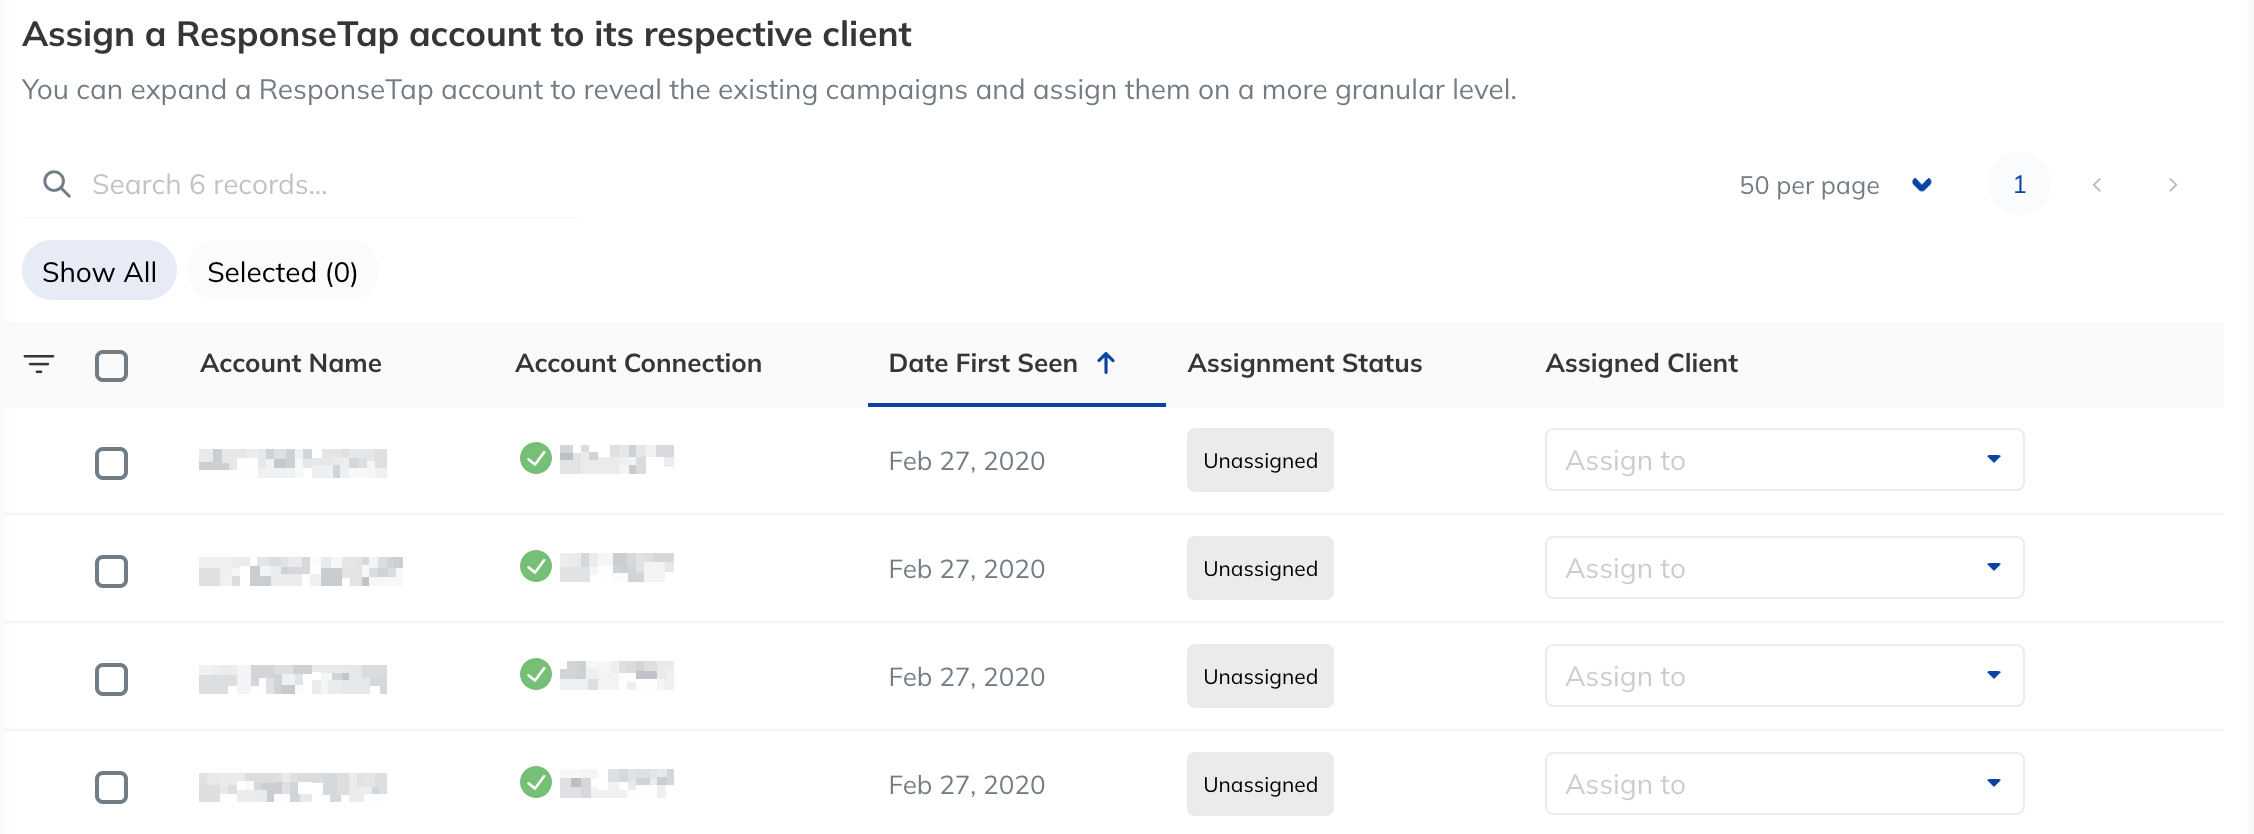
Task: Open the table filter lines icon
Action: [x=39, y=364]
